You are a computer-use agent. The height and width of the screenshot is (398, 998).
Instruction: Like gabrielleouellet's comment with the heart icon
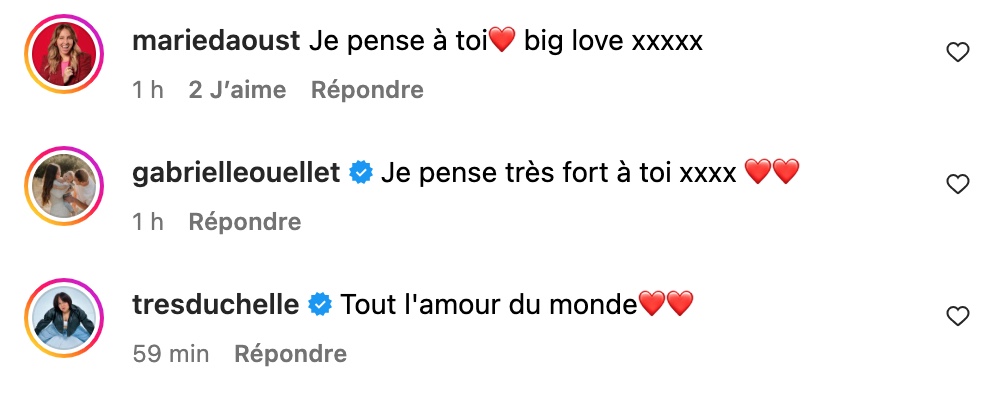(957, 185)
